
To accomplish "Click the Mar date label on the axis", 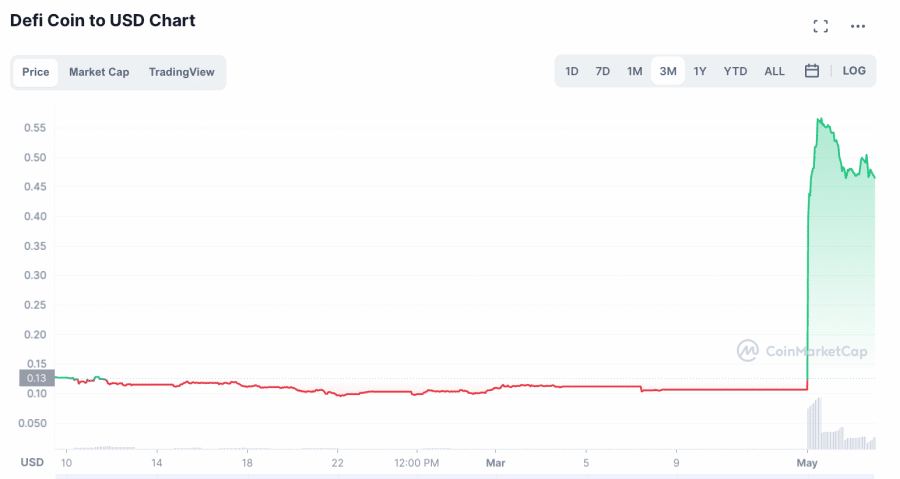I will coord(496,463).
